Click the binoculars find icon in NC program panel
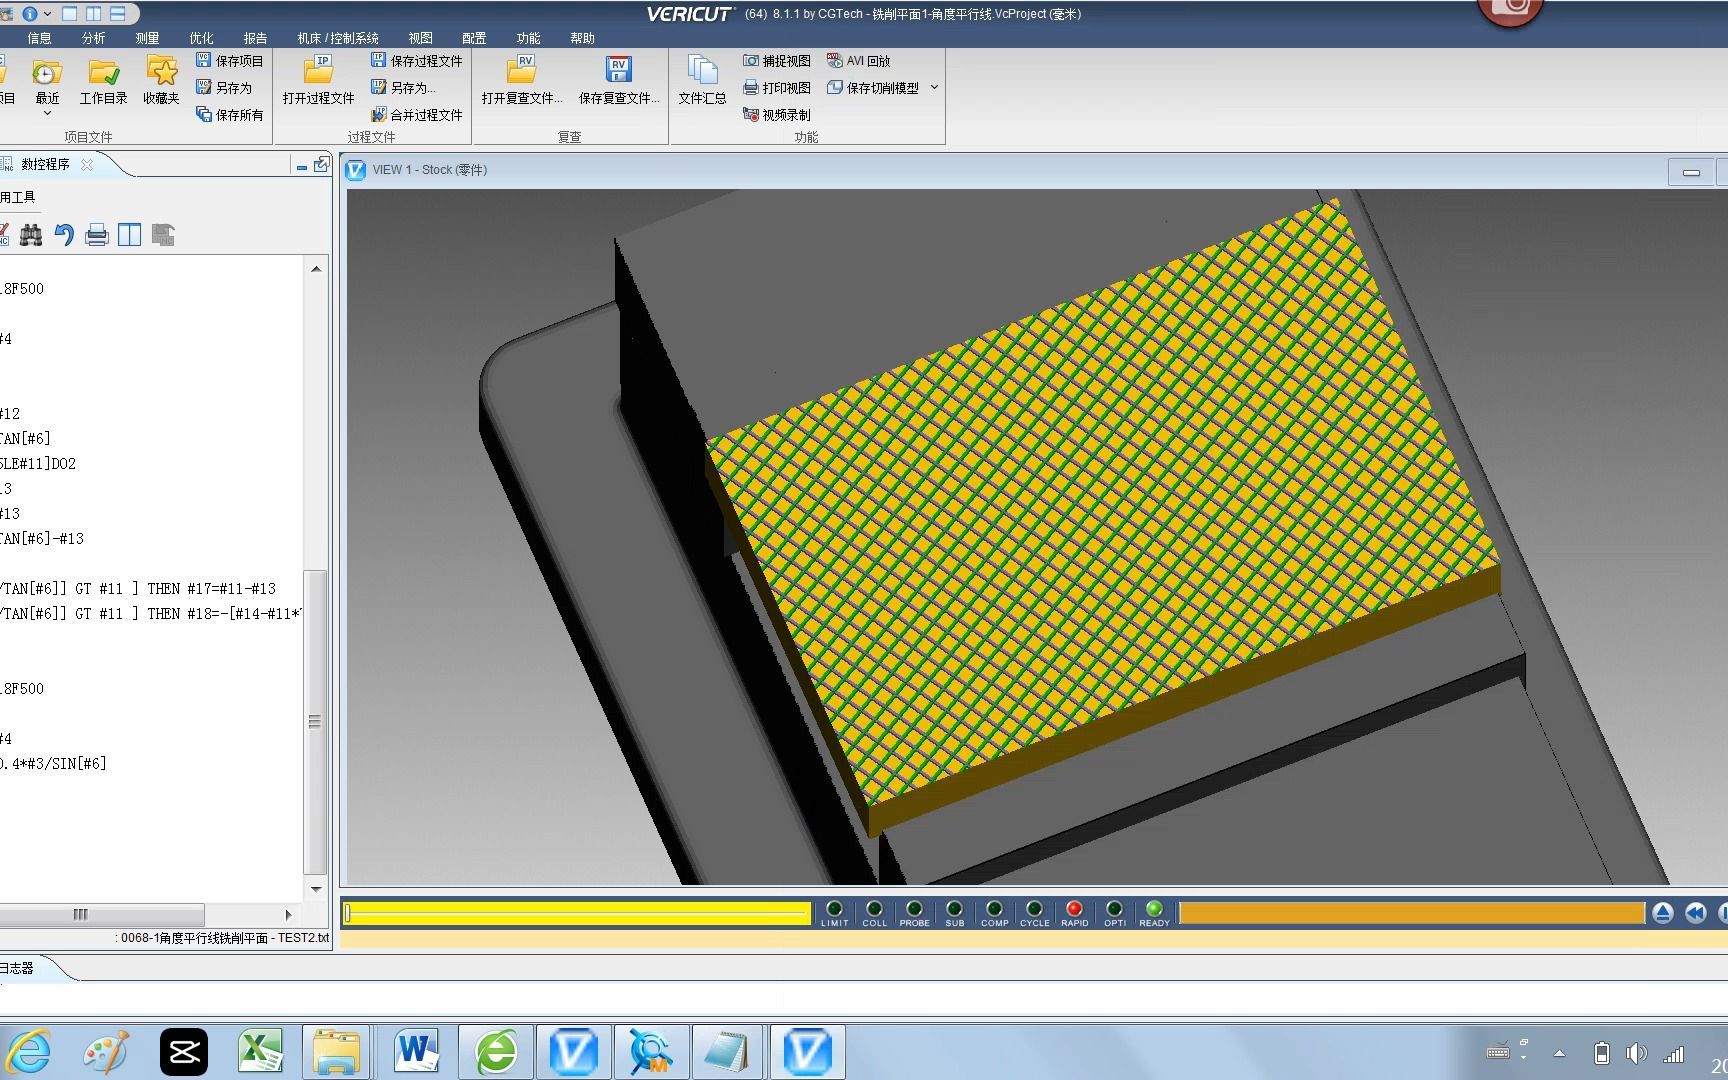1728x1080 pixels. [x=31, y=235]
